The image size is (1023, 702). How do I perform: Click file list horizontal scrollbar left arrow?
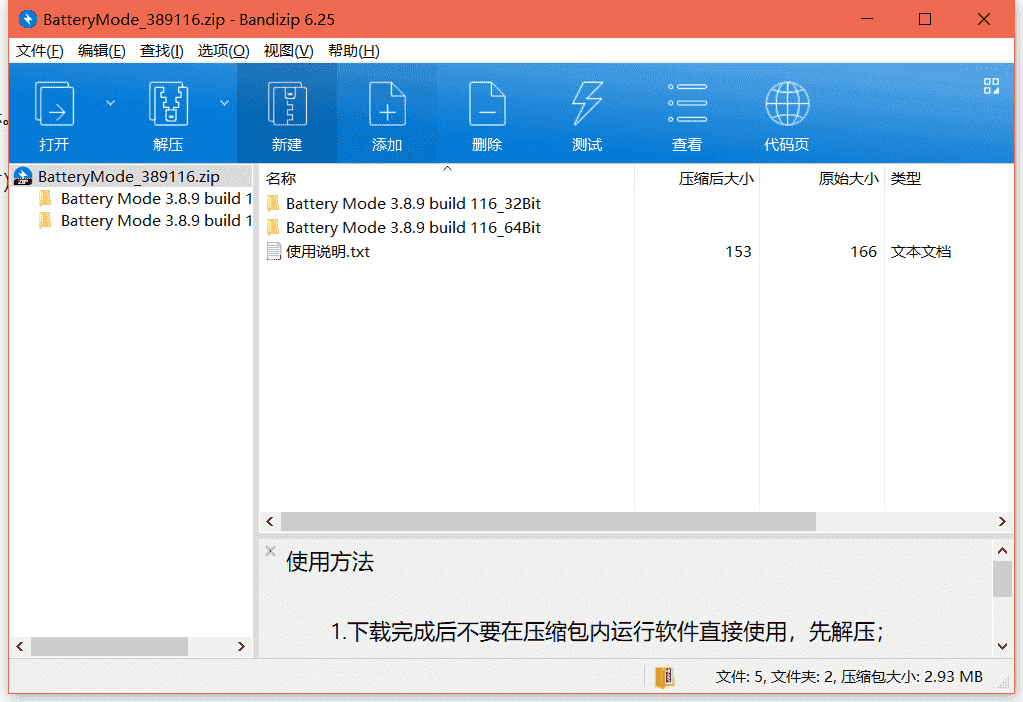click(x=270, y=521)
